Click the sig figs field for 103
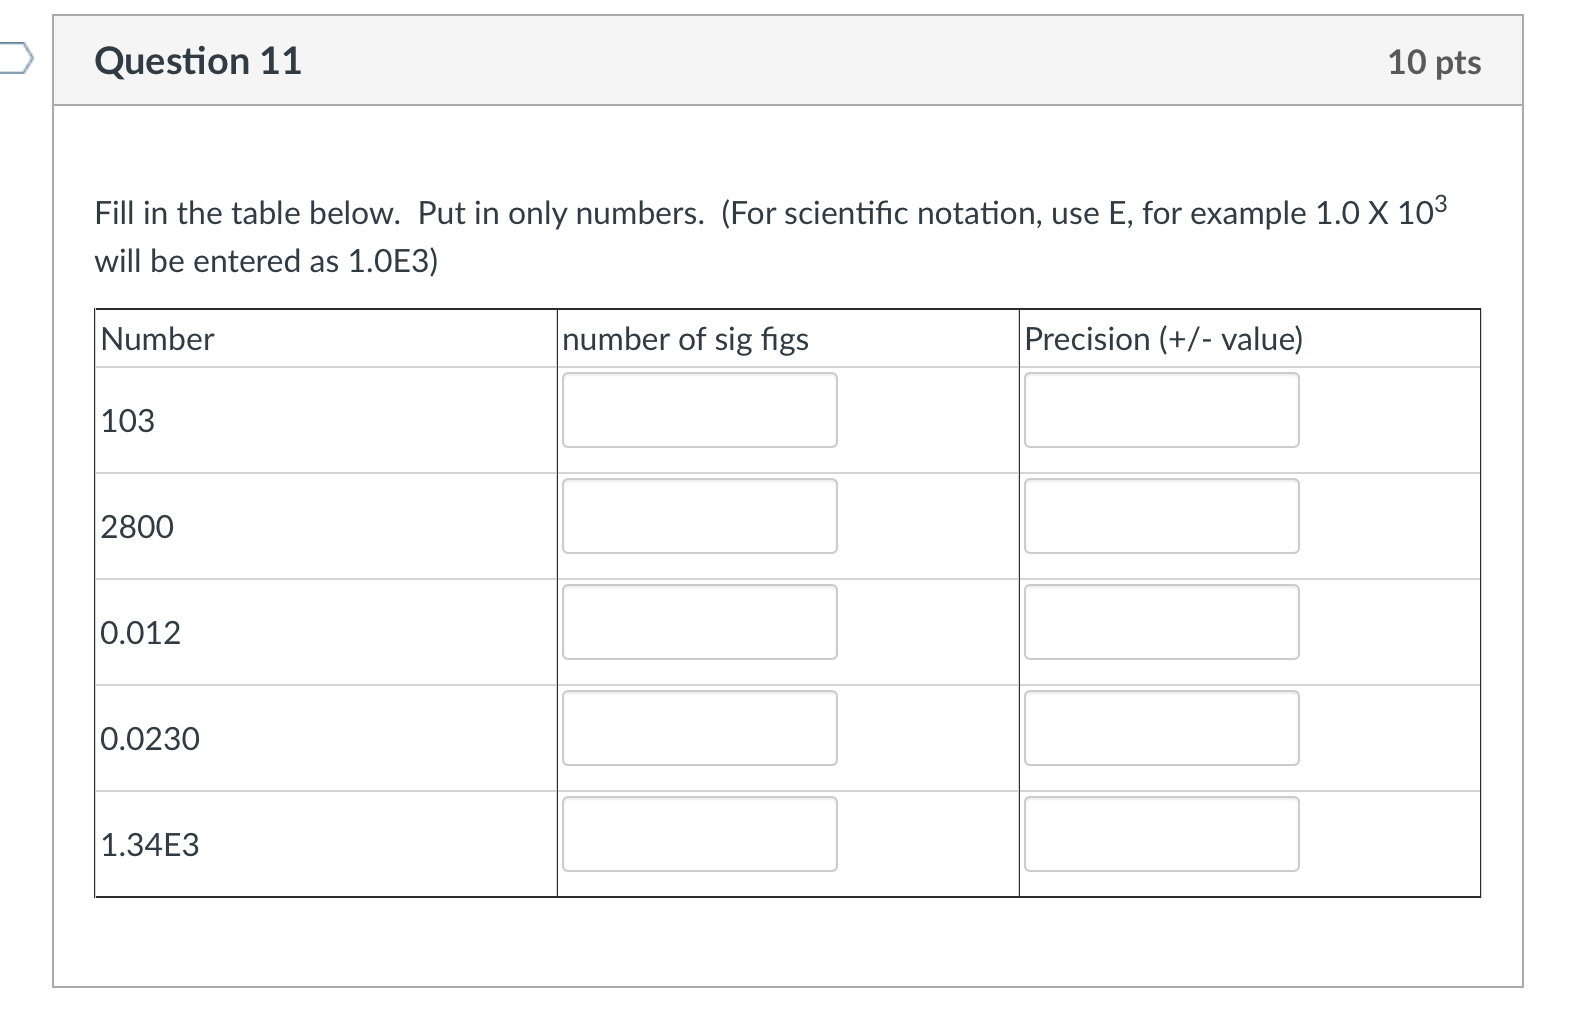 click(x=699, y=410)
